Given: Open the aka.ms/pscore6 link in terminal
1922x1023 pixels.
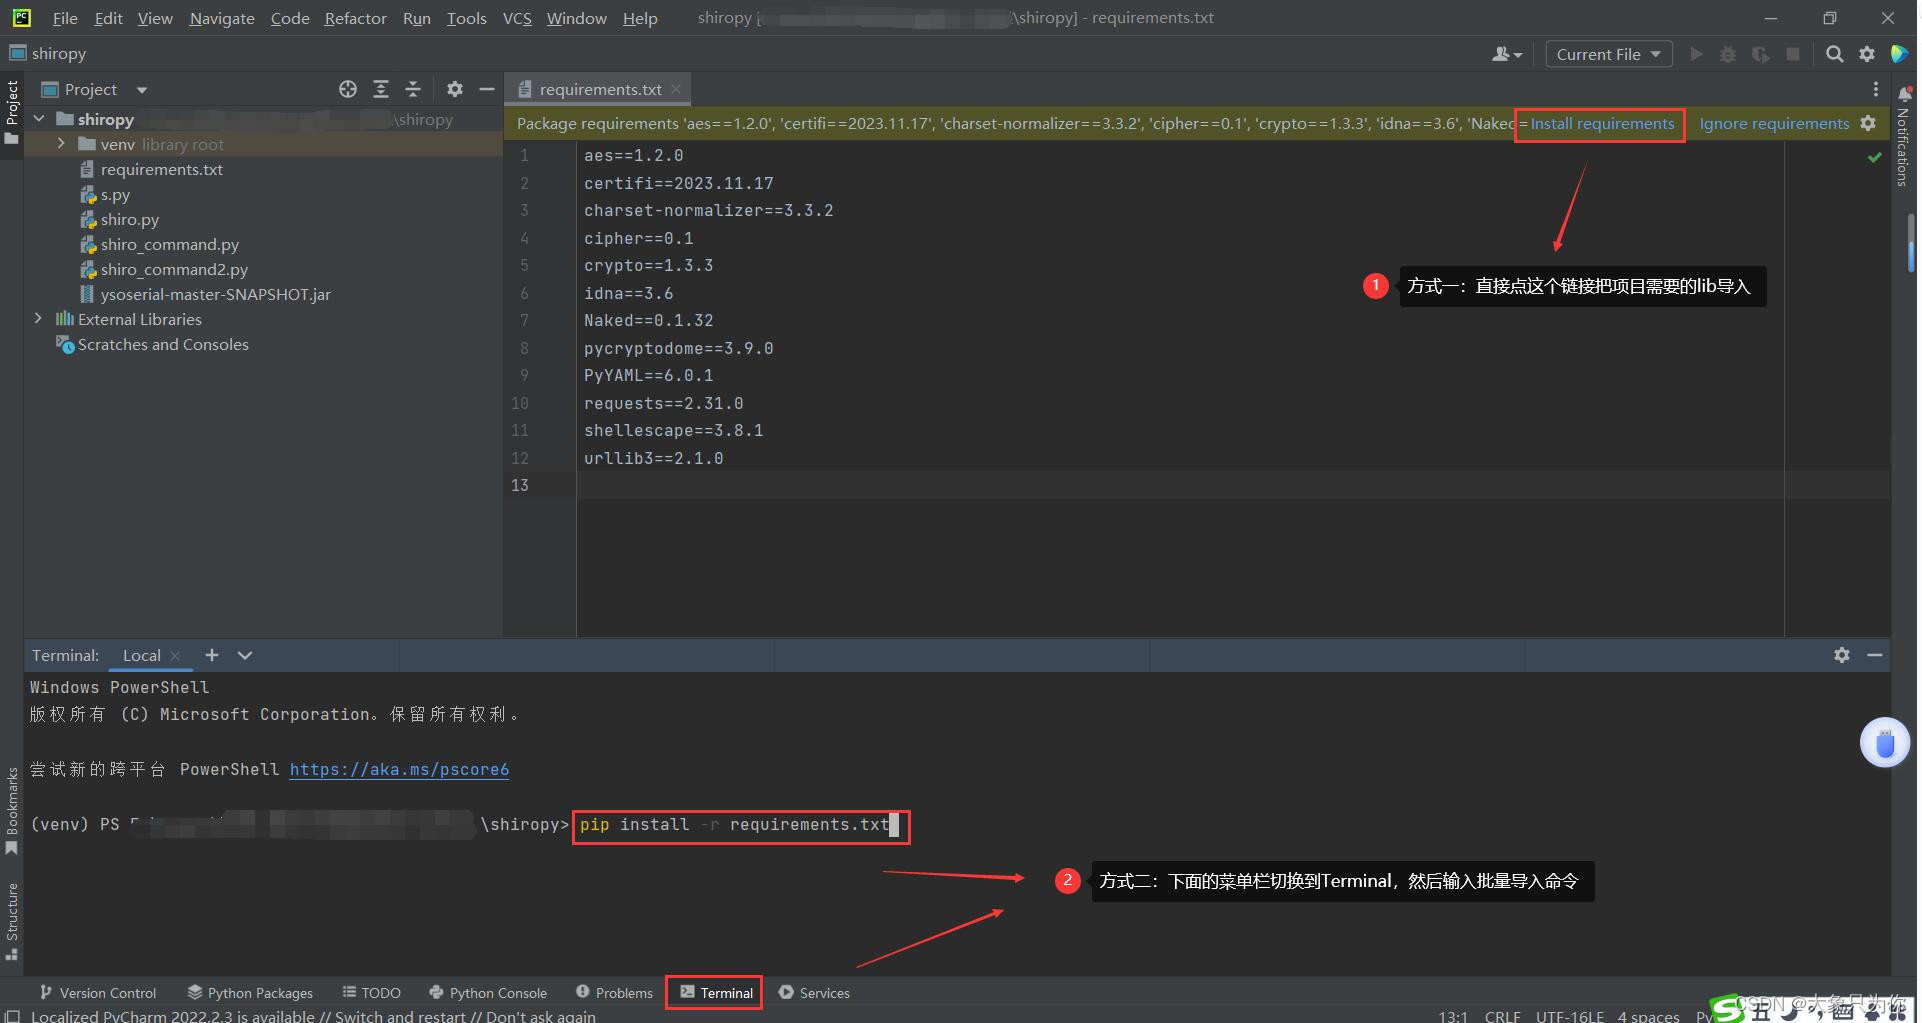Looking at the screenshot, I should [x=399, y=769].
